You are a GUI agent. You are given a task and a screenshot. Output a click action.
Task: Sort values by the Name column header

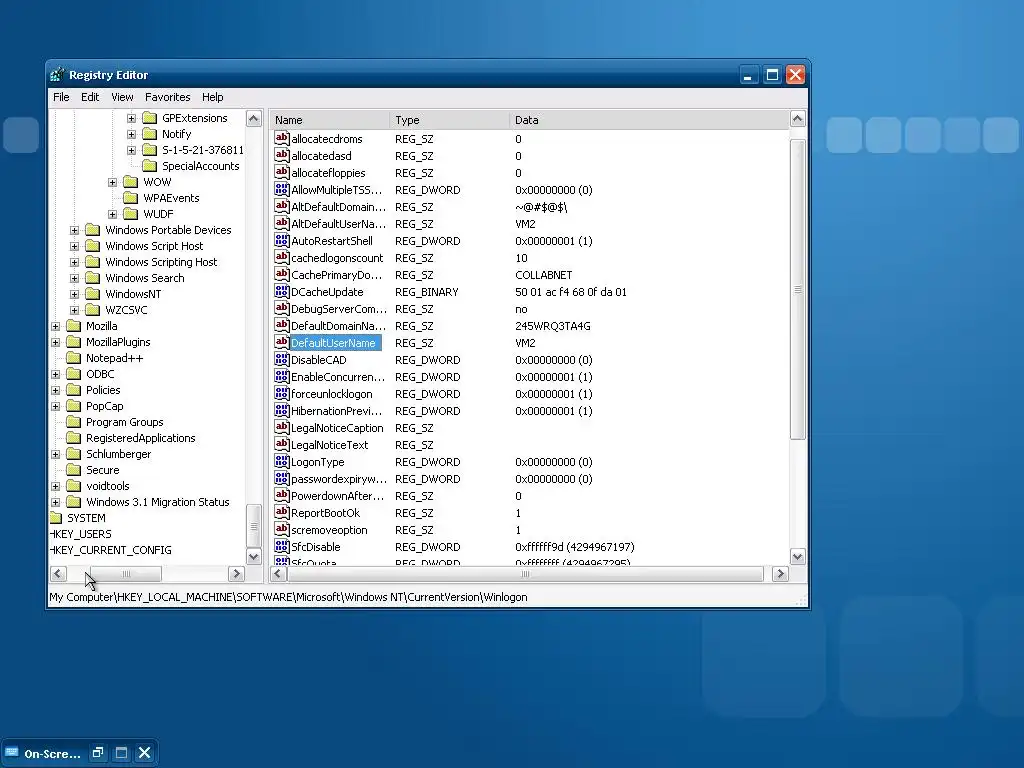point(330,120)
